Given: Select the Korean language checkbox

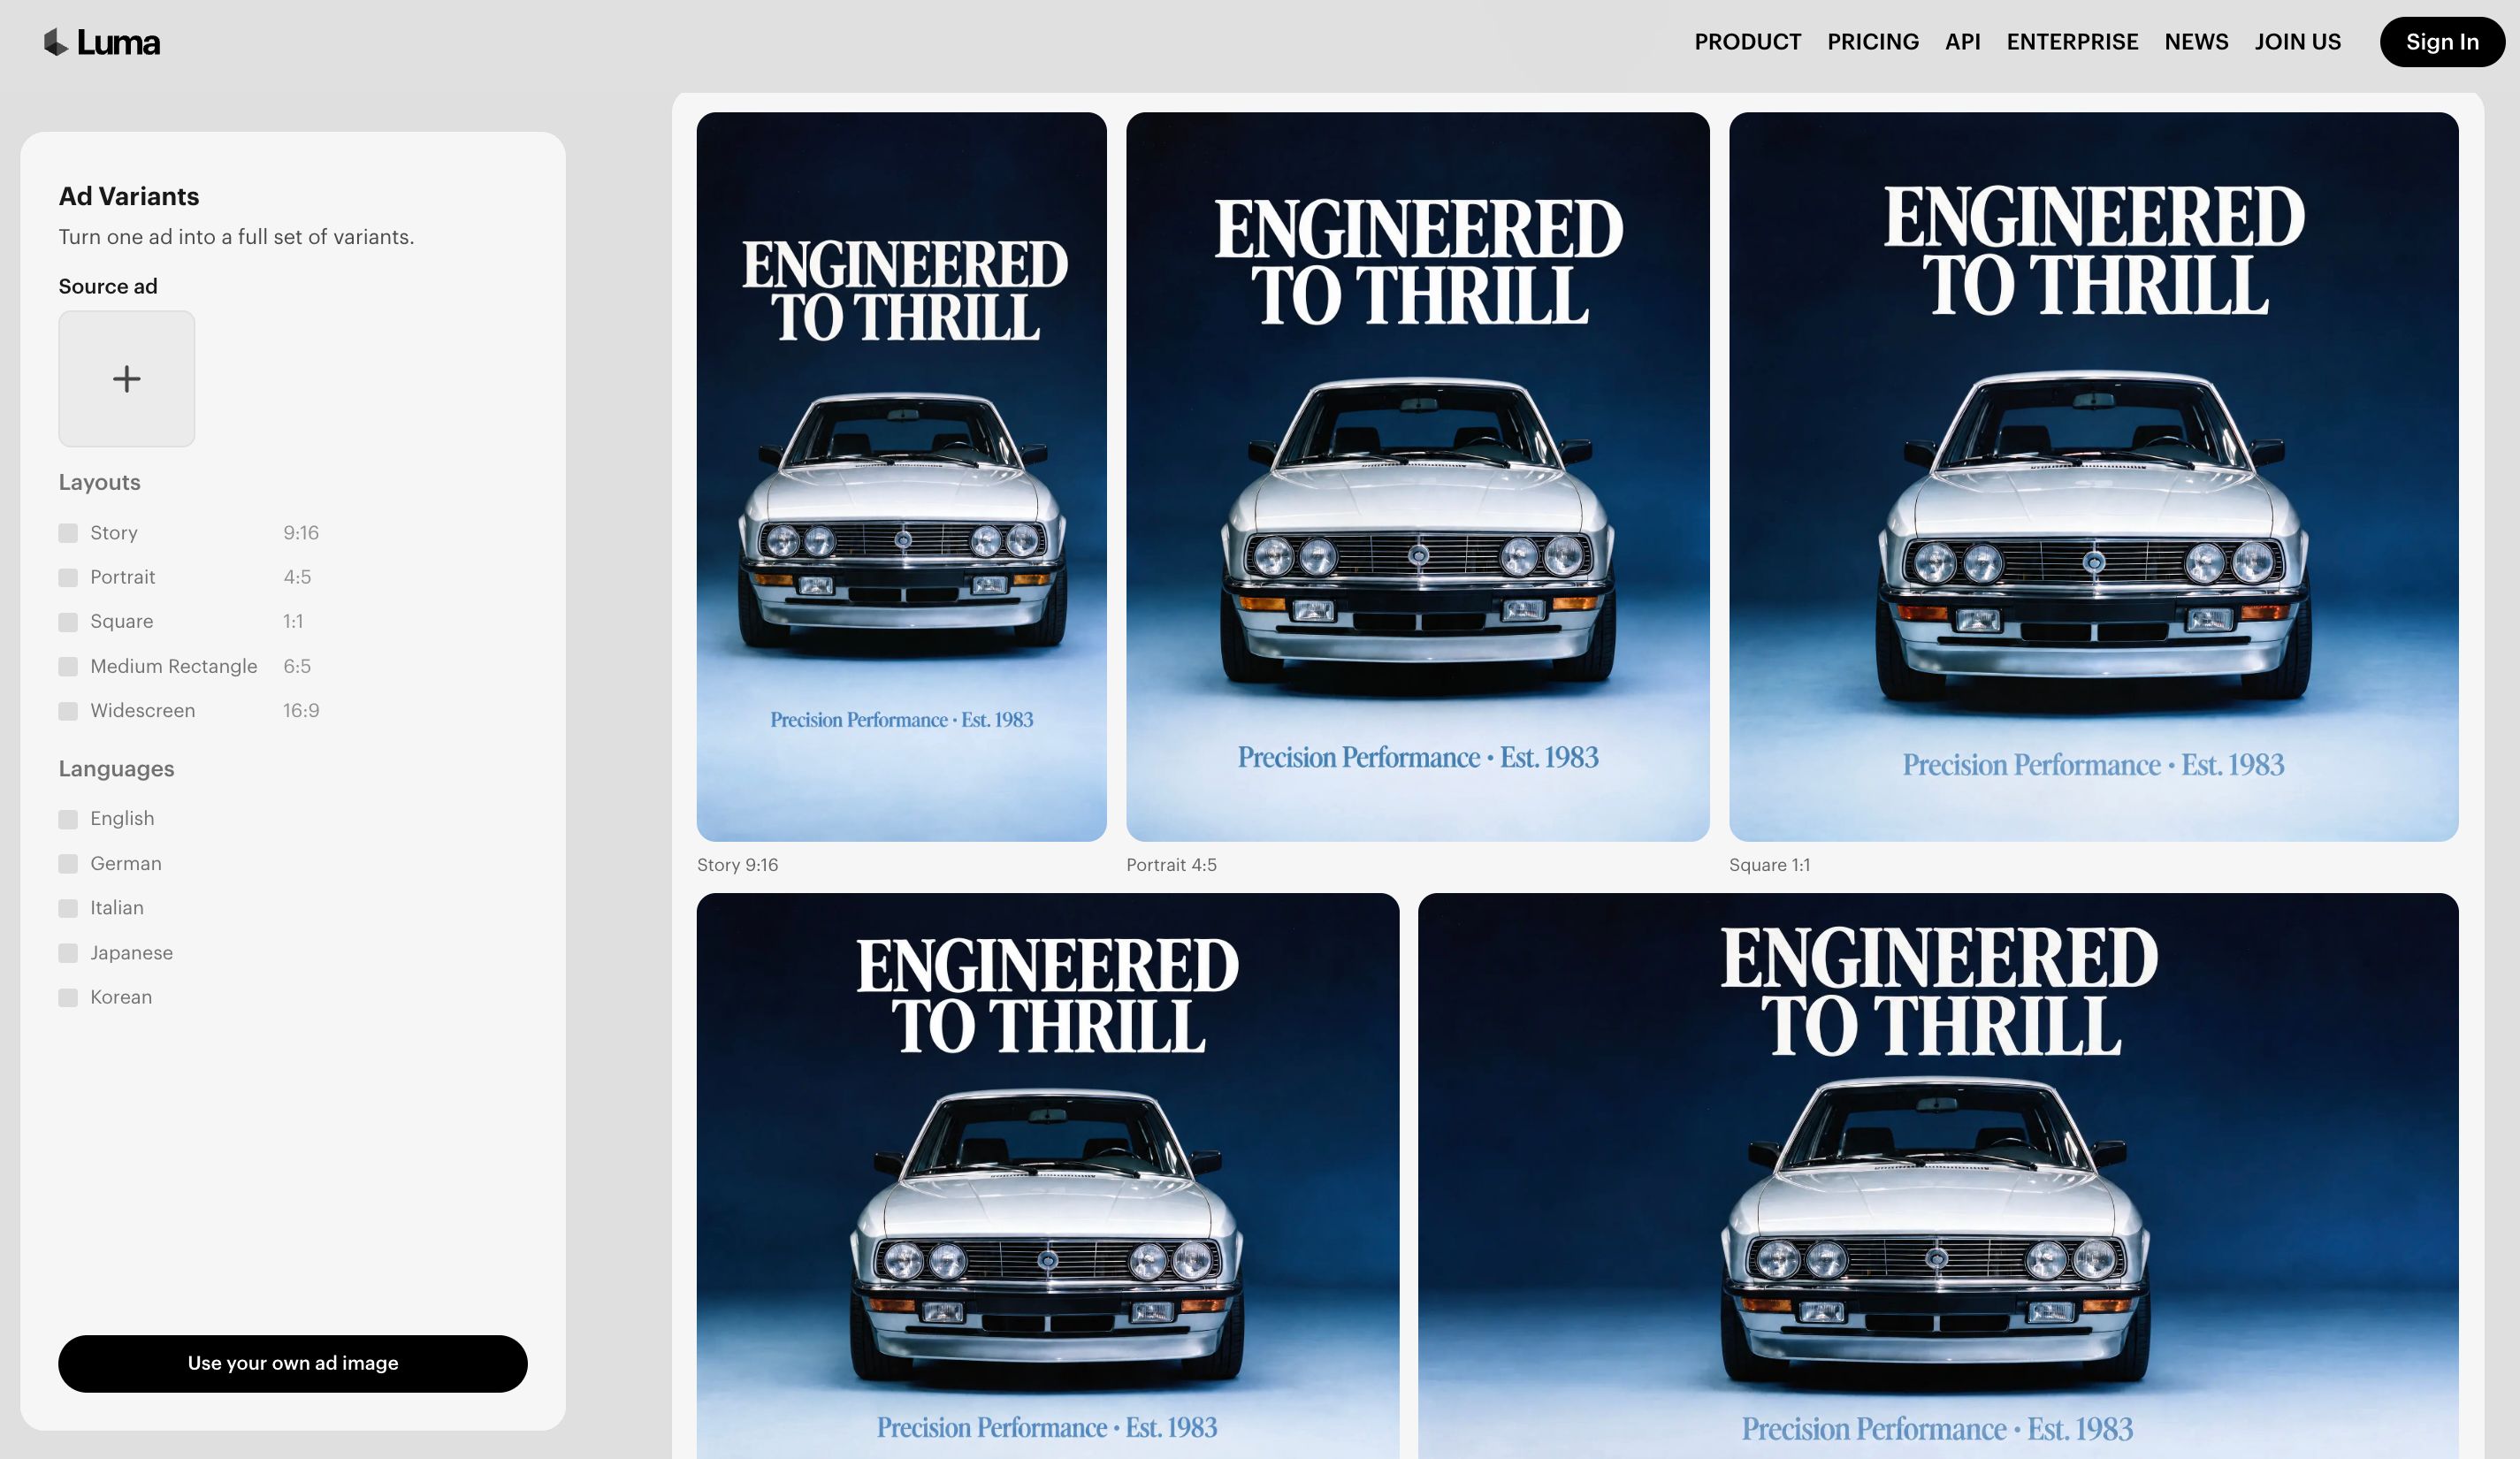Looking at the screenshot, I should click(x=68, y=998).
